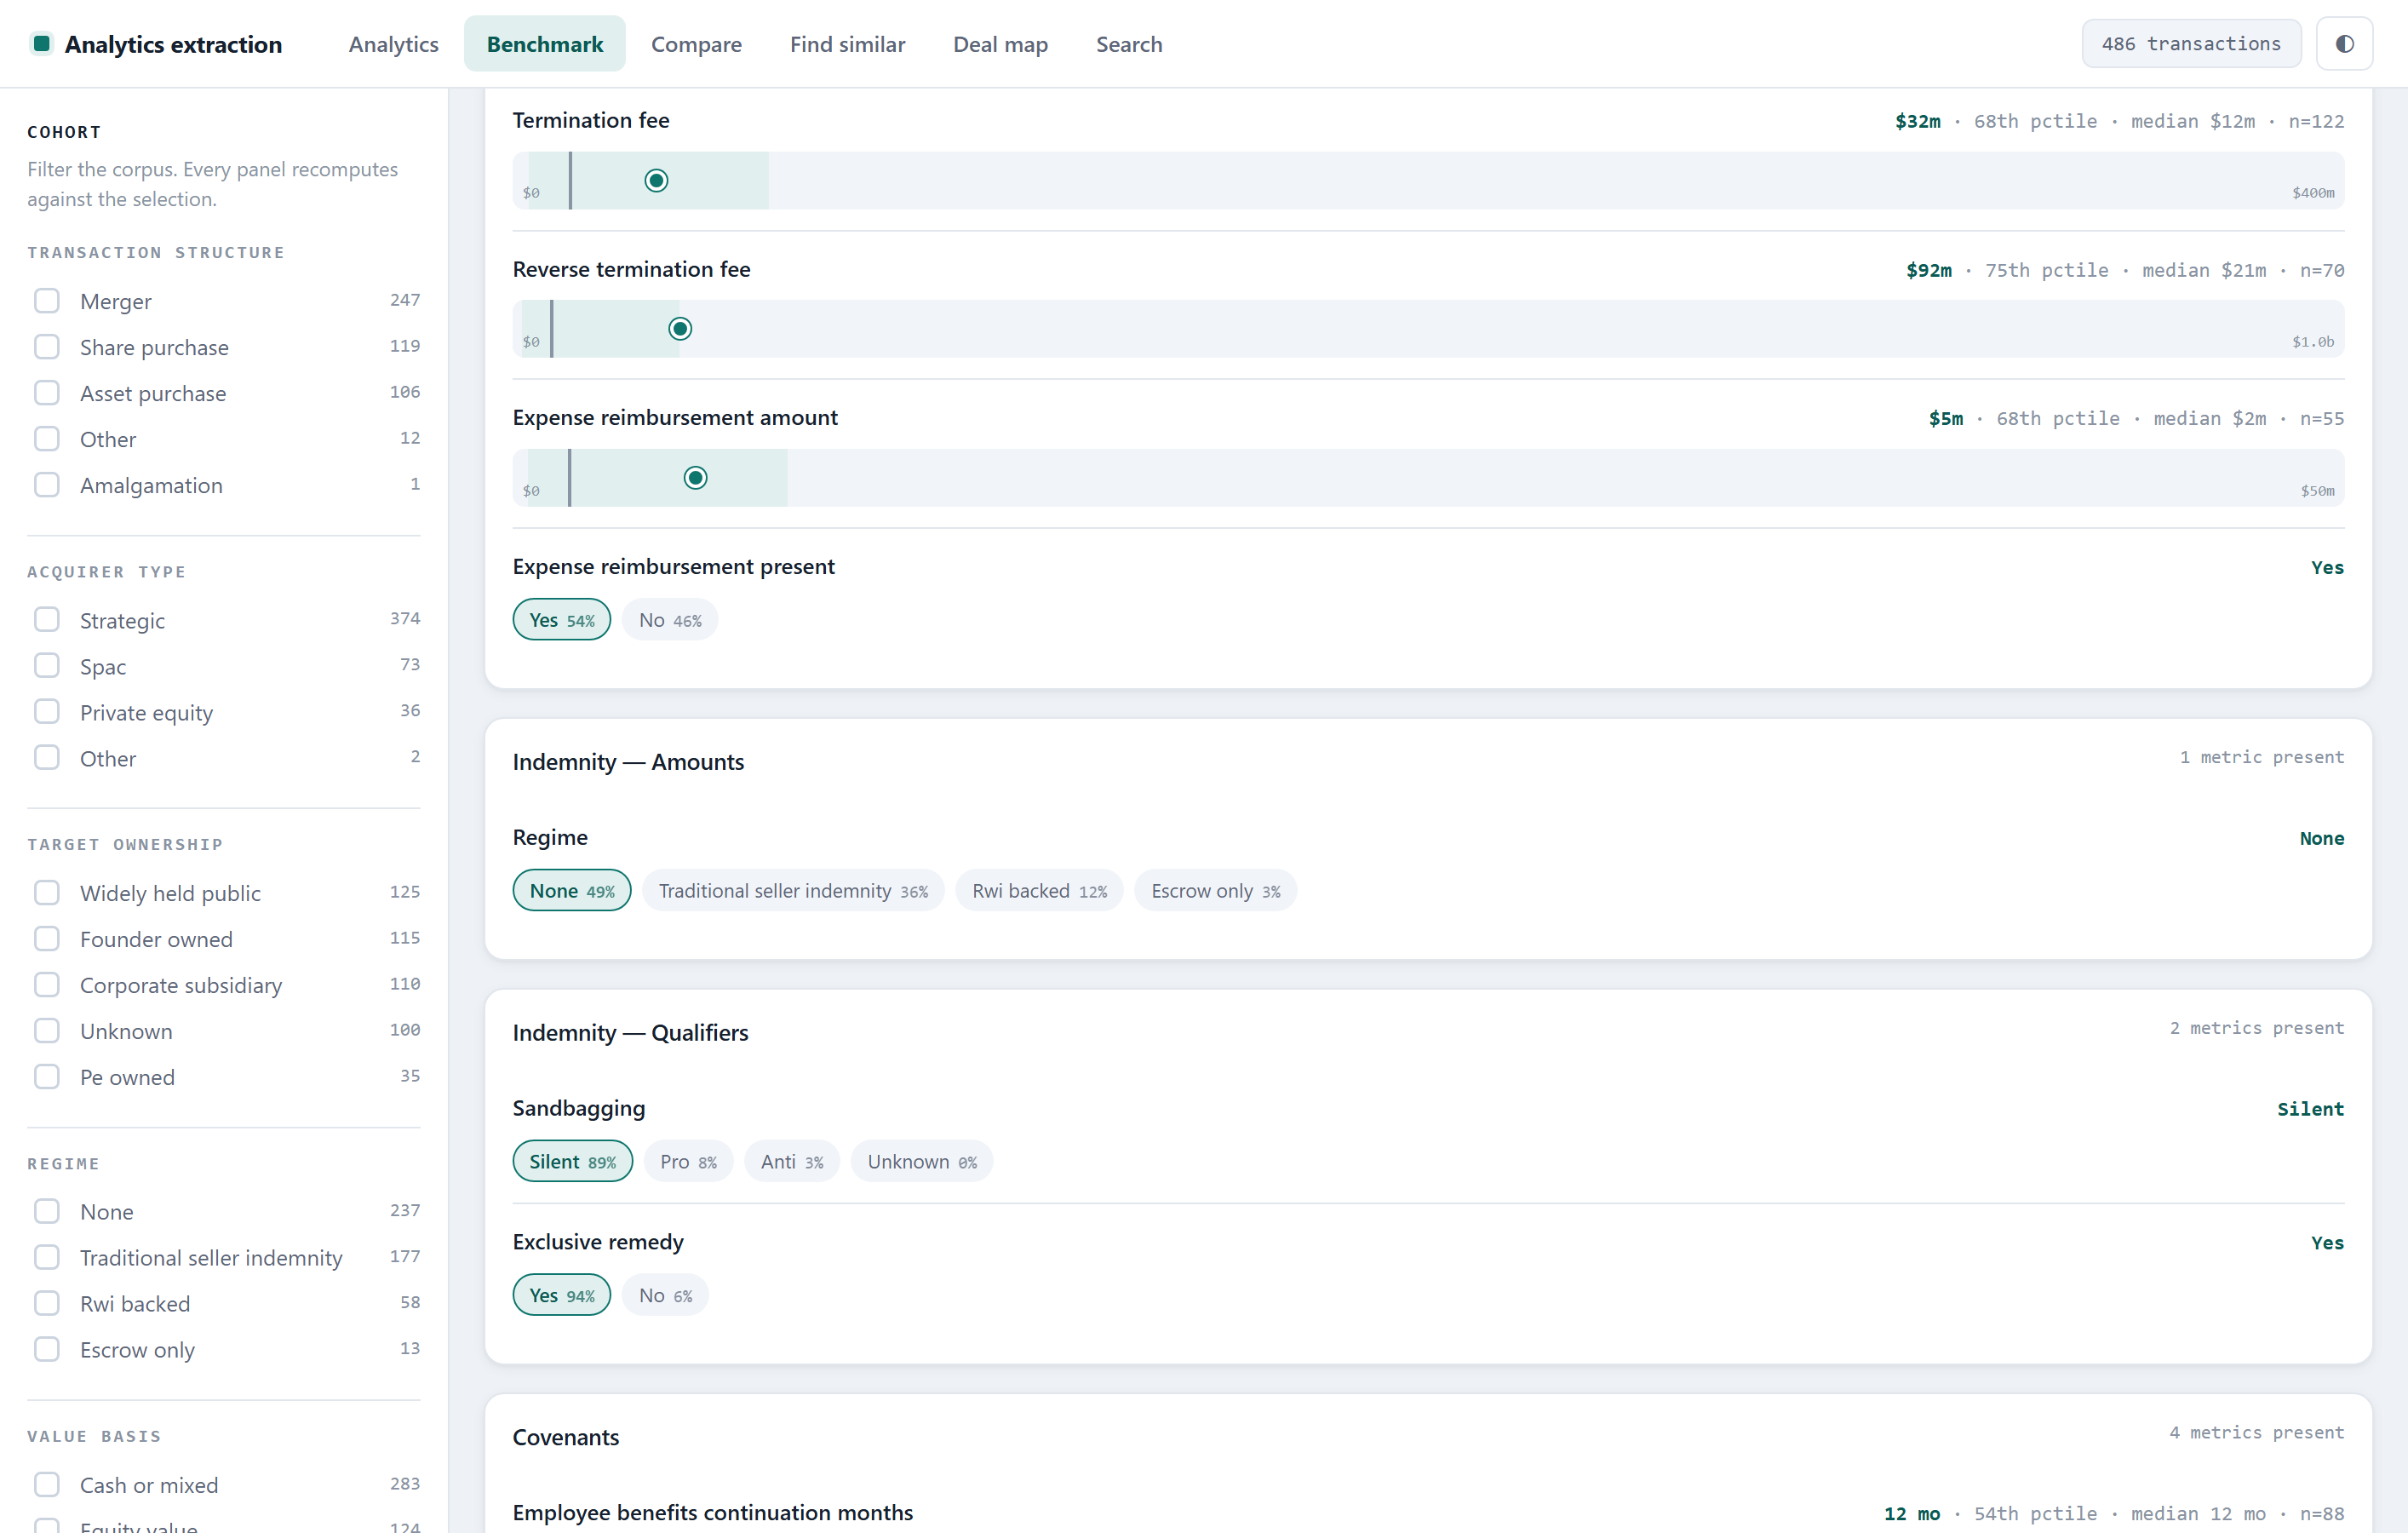The image size is (2408, 1533).
Task: Select the Yes 94% exclusive remedy chip
Action: [562, 1296]
